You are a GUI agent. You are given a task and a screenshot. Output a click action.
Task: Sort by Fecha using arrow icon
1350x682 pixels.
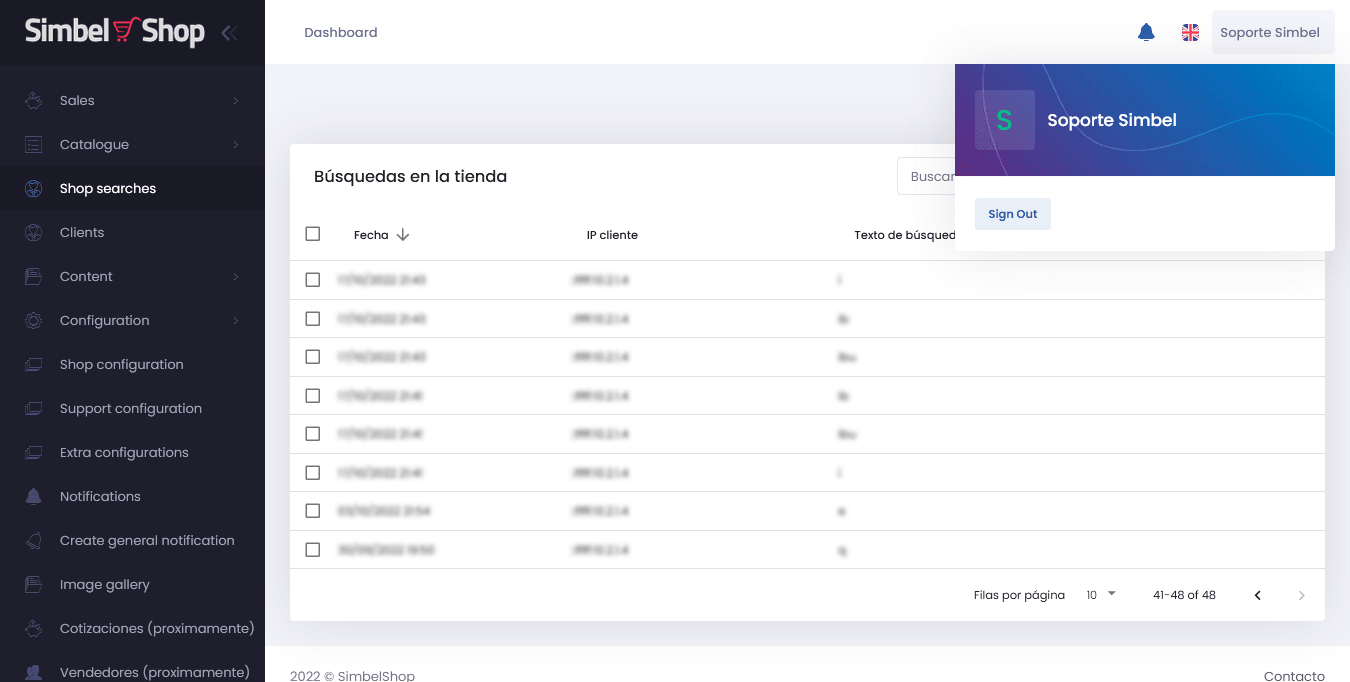403,235
